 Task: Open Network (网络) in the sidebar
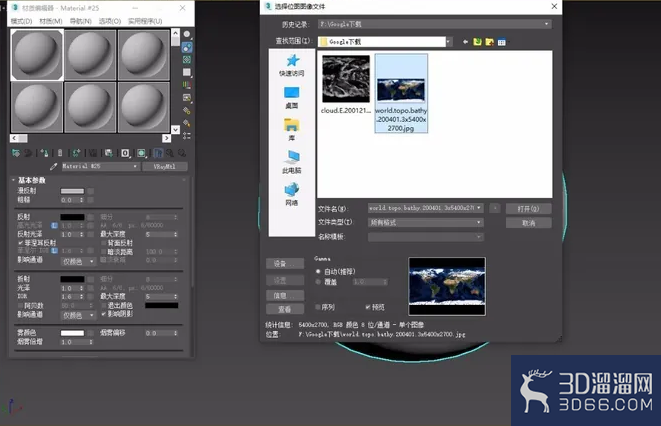point(292,195)
